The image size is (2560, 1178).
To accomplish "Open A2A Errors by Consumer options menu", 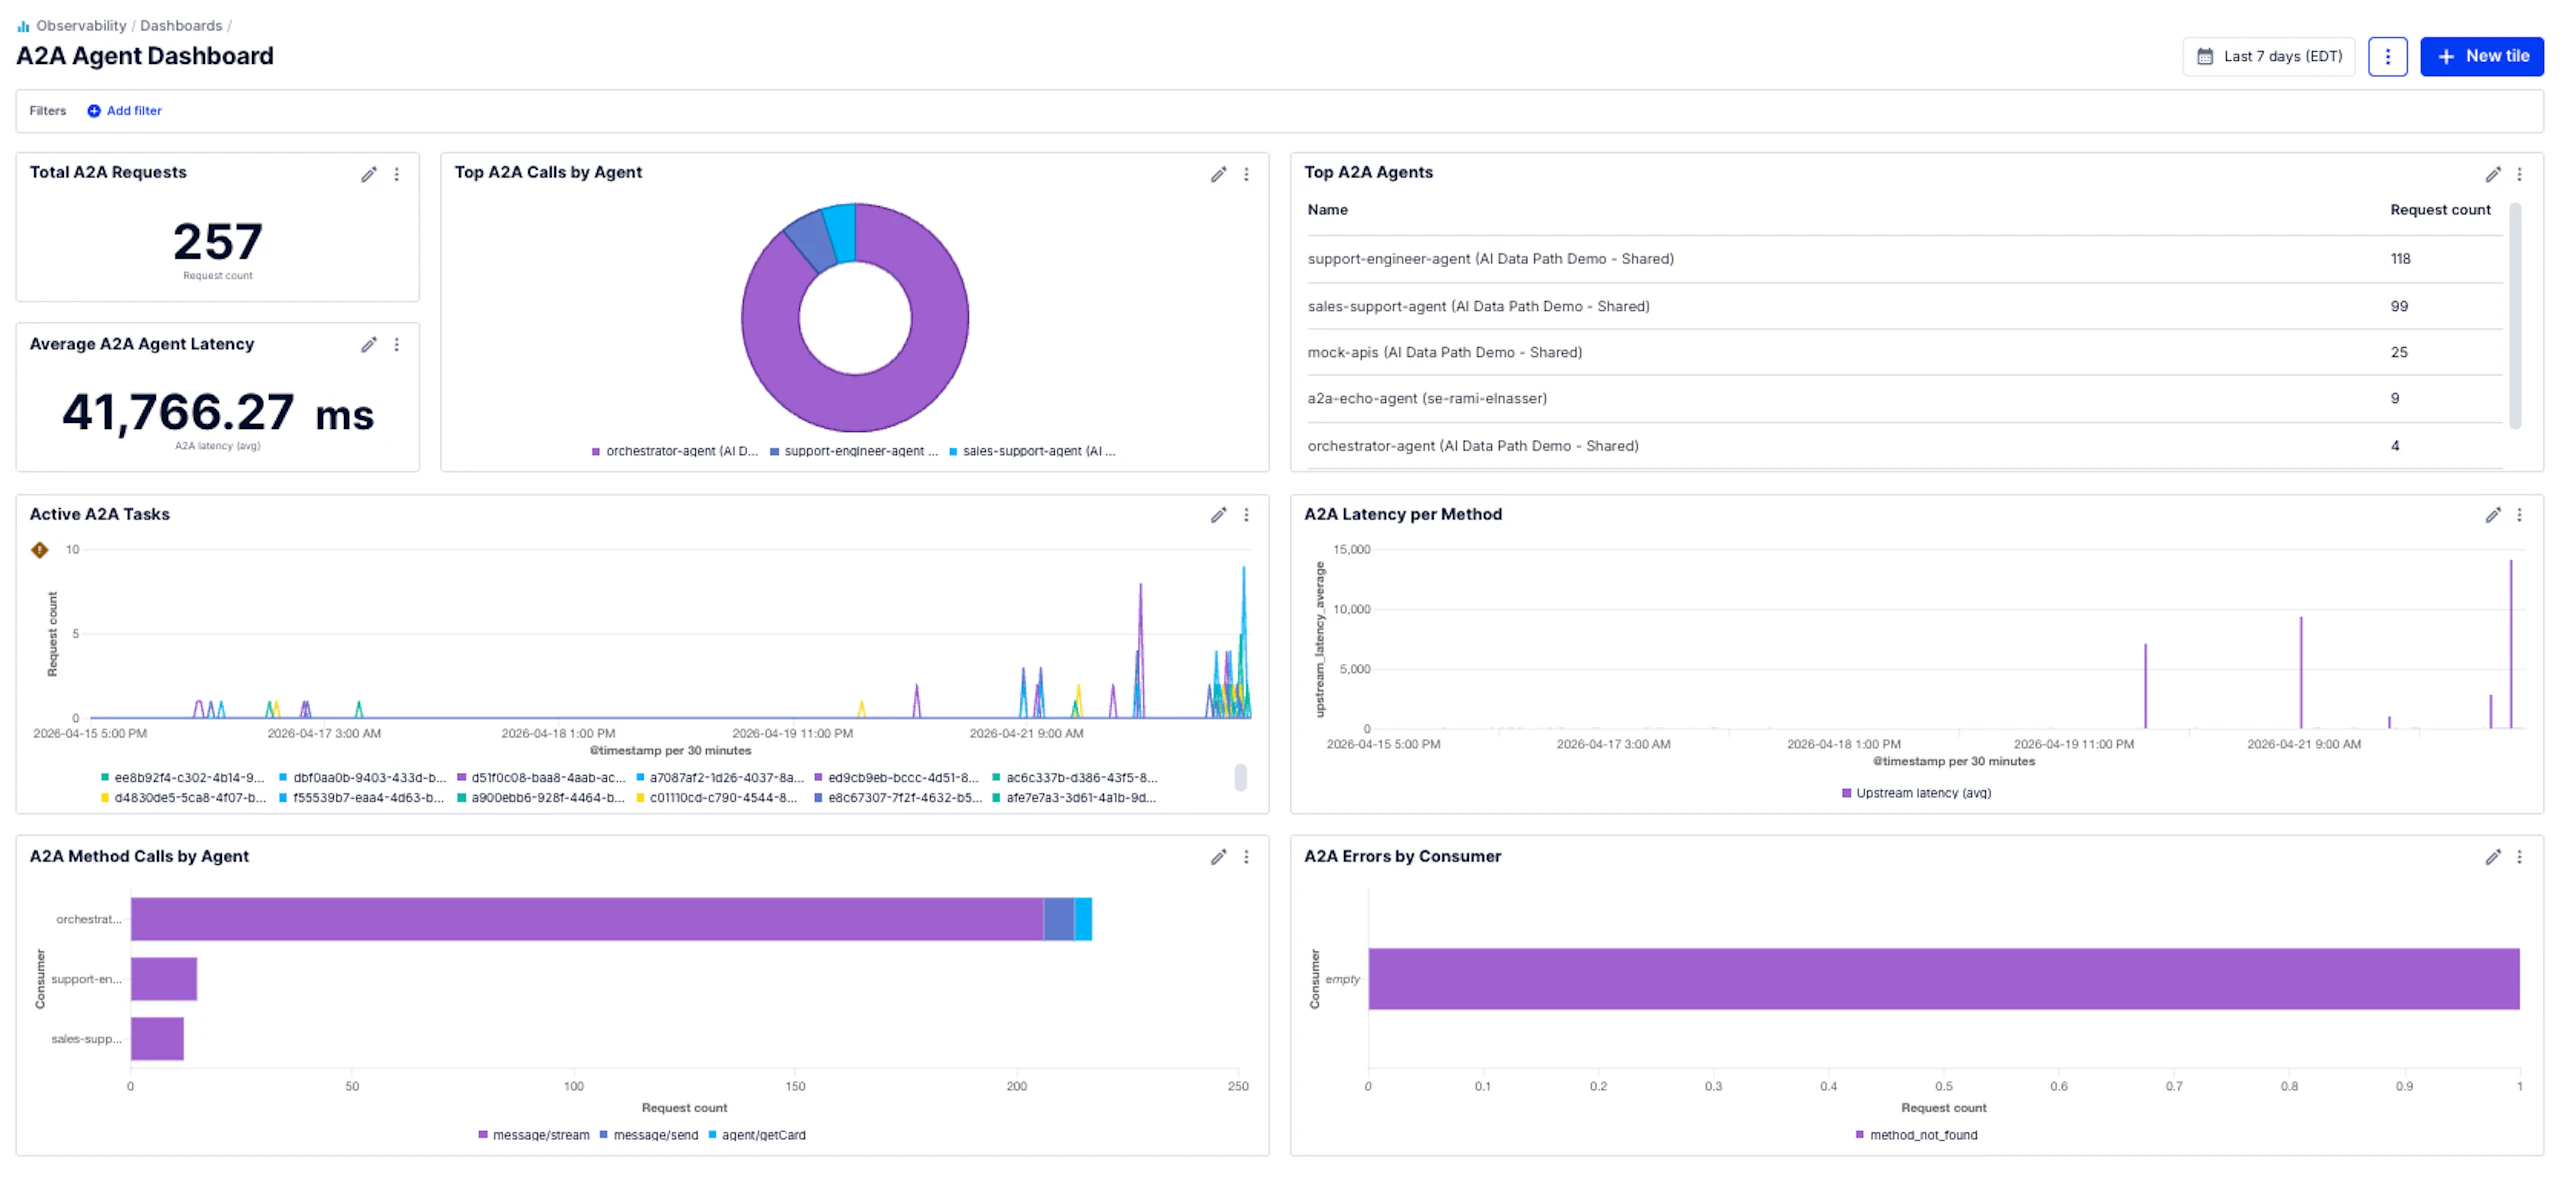I will pos(2519,857).
